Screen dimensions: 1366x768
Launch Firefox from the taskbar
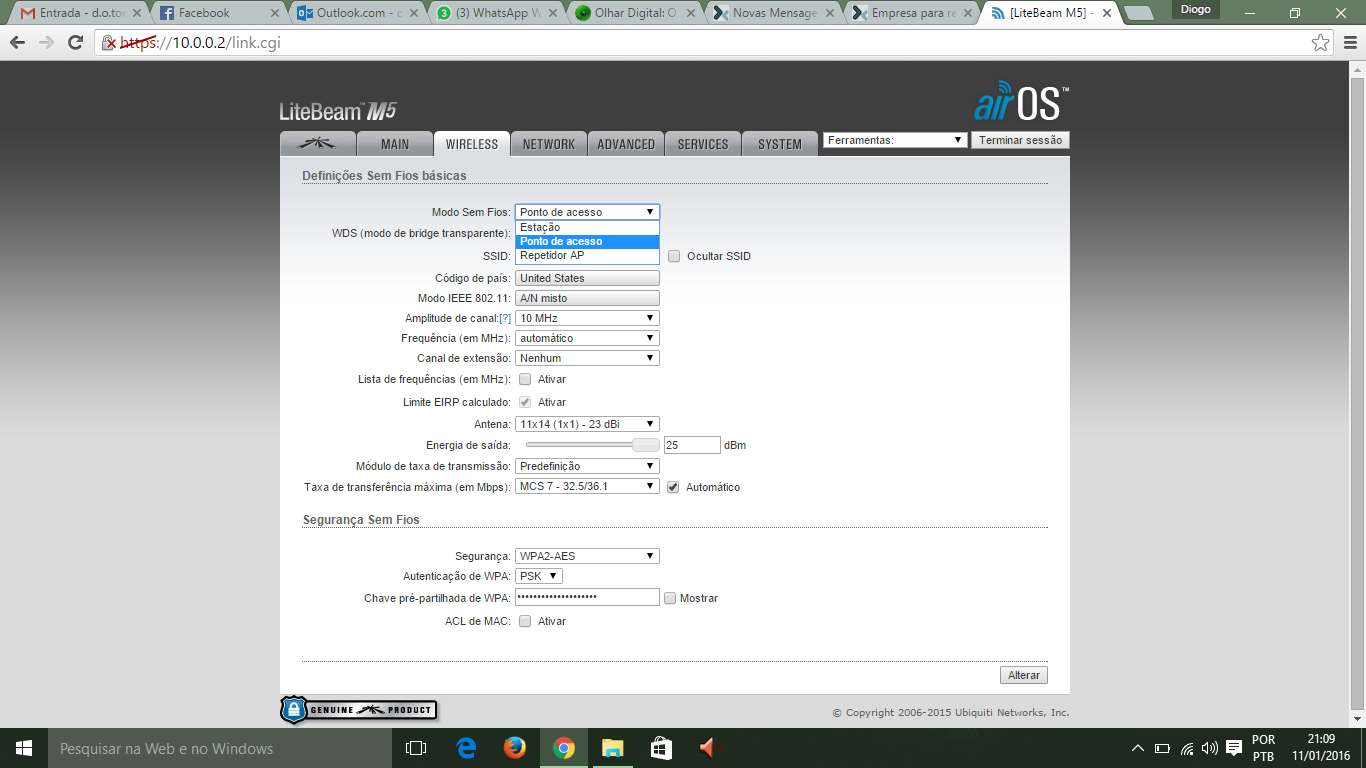515,748
